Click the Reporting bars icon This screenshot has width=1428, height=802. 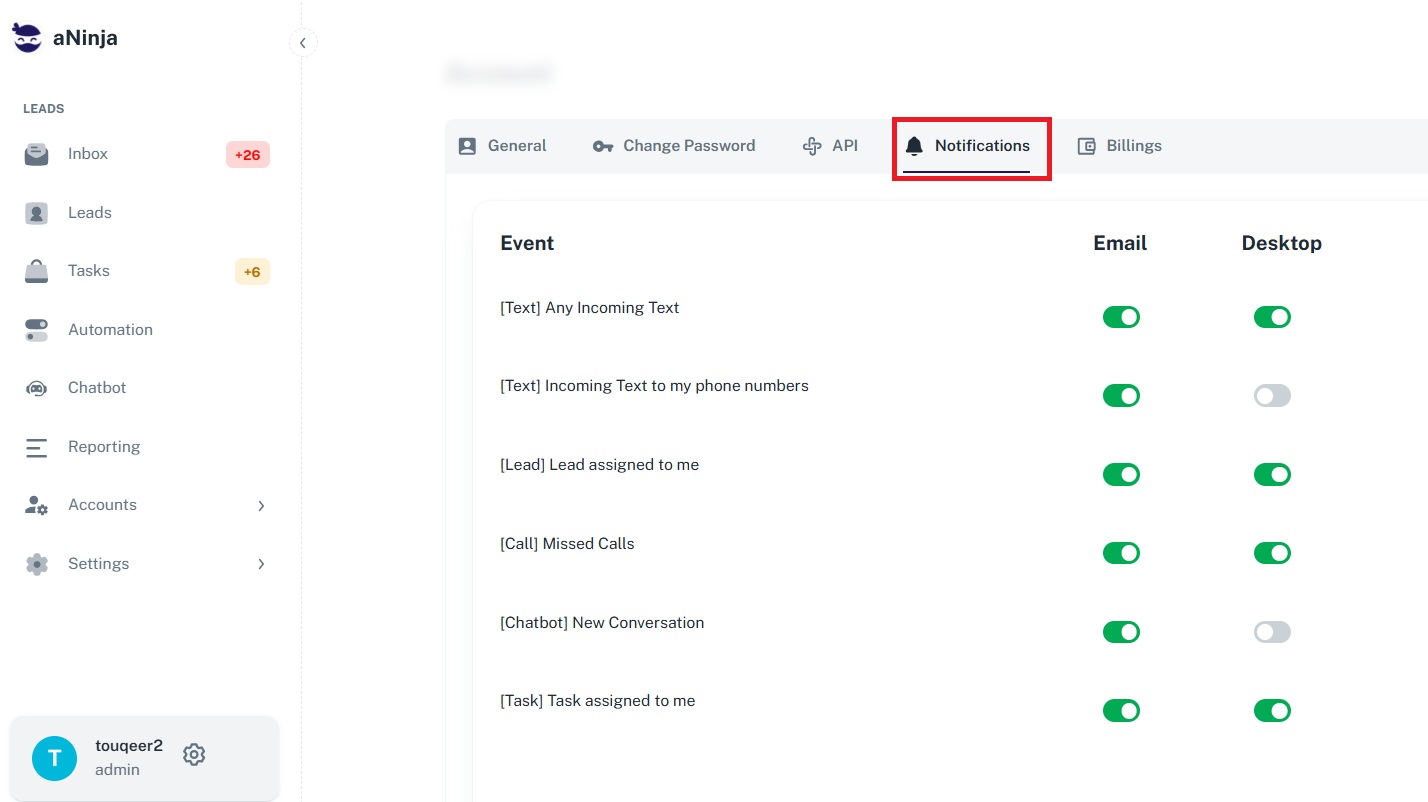(x=36, y=447)
